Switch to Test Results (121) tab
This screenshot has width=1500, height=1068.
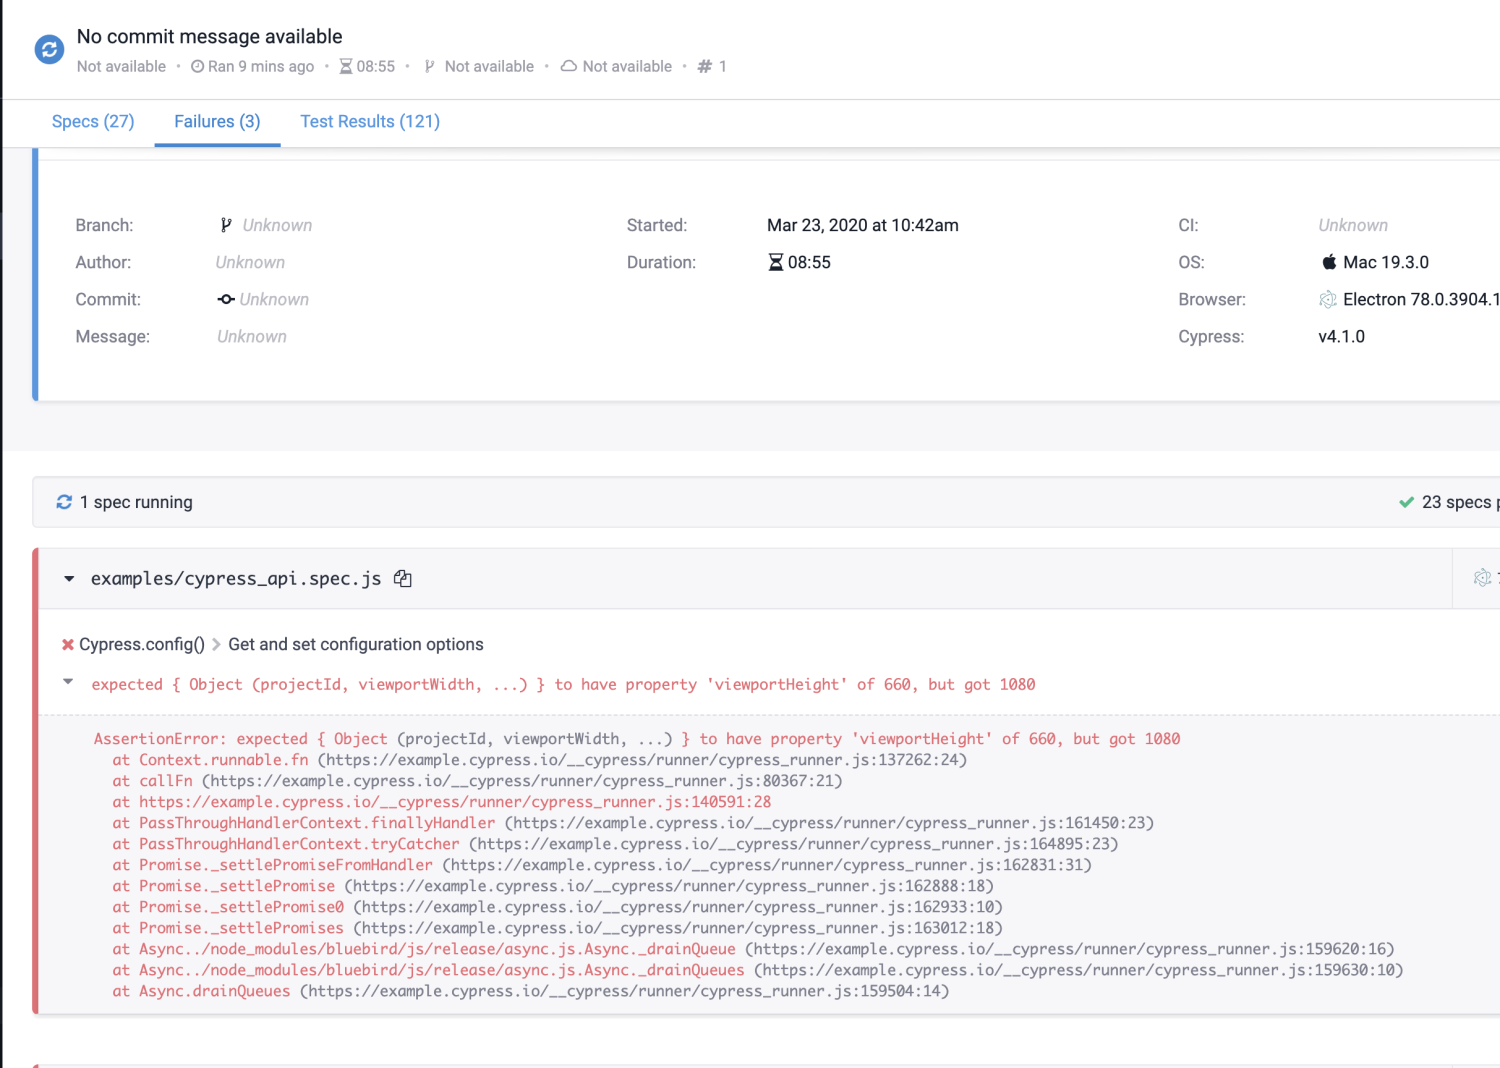click(370, 122)
